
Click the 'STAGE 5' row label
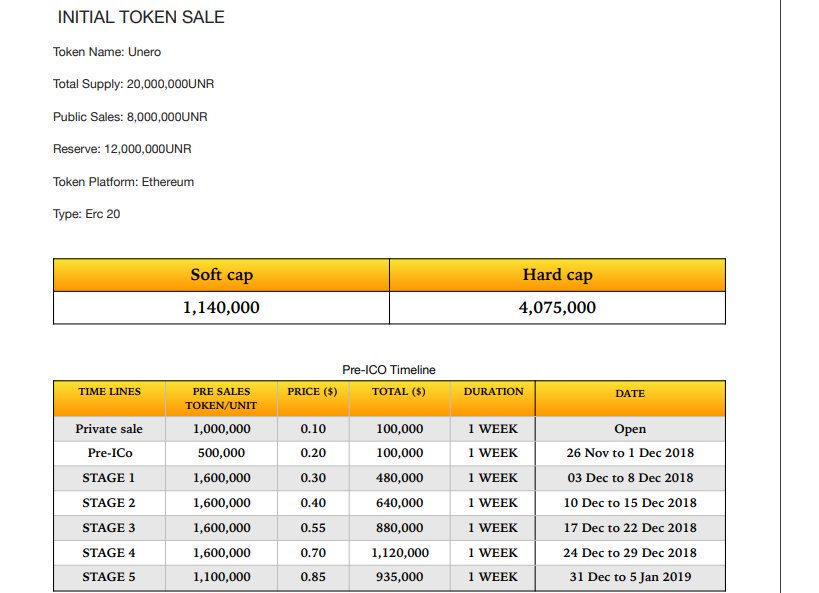(109, 577)
